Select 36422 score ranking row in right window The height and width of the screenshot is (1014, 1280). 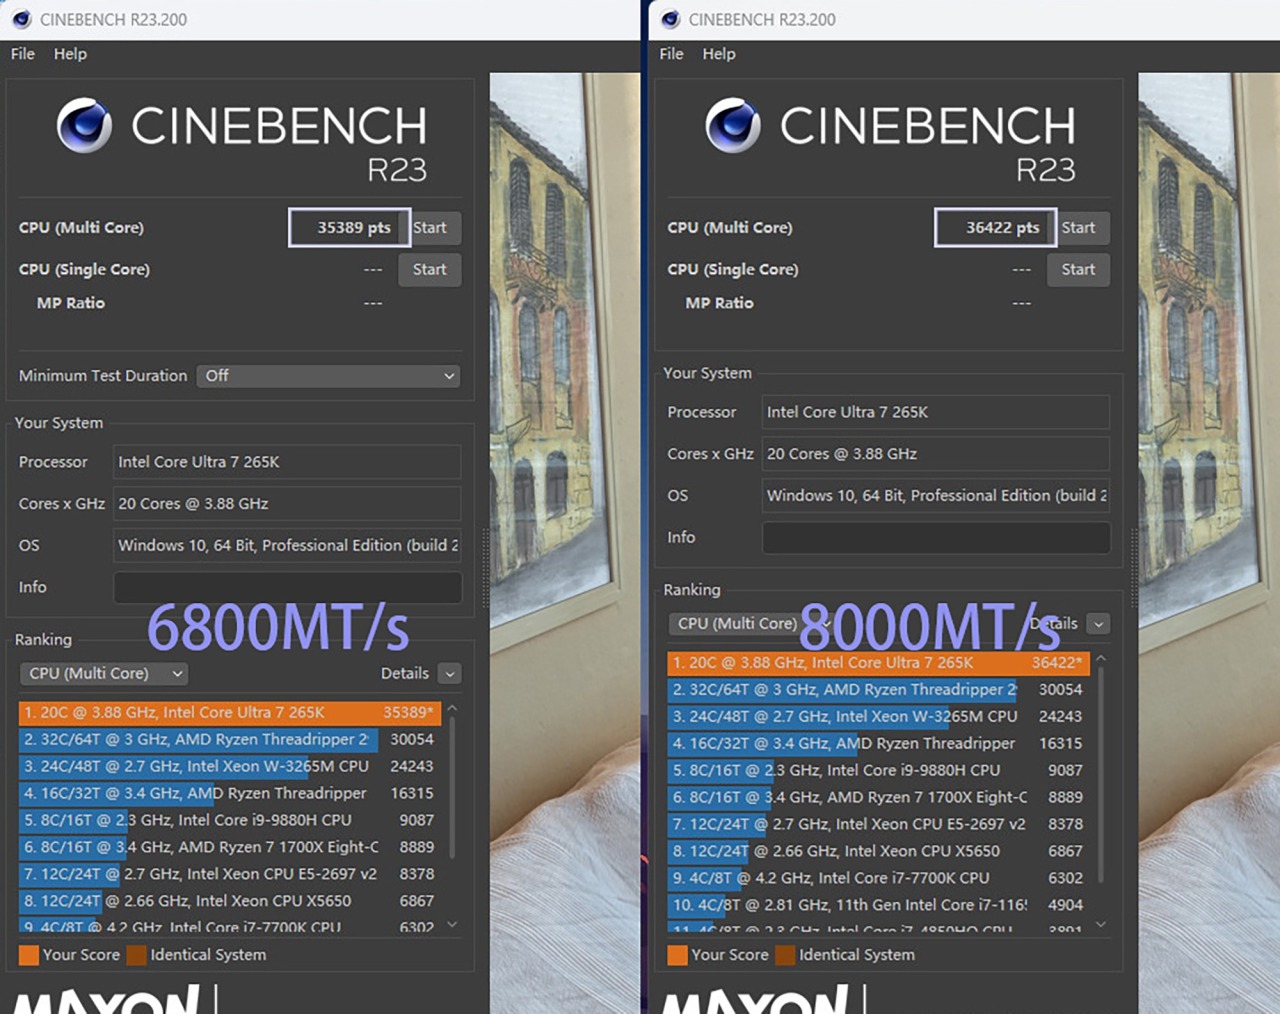tap(878, 663)
